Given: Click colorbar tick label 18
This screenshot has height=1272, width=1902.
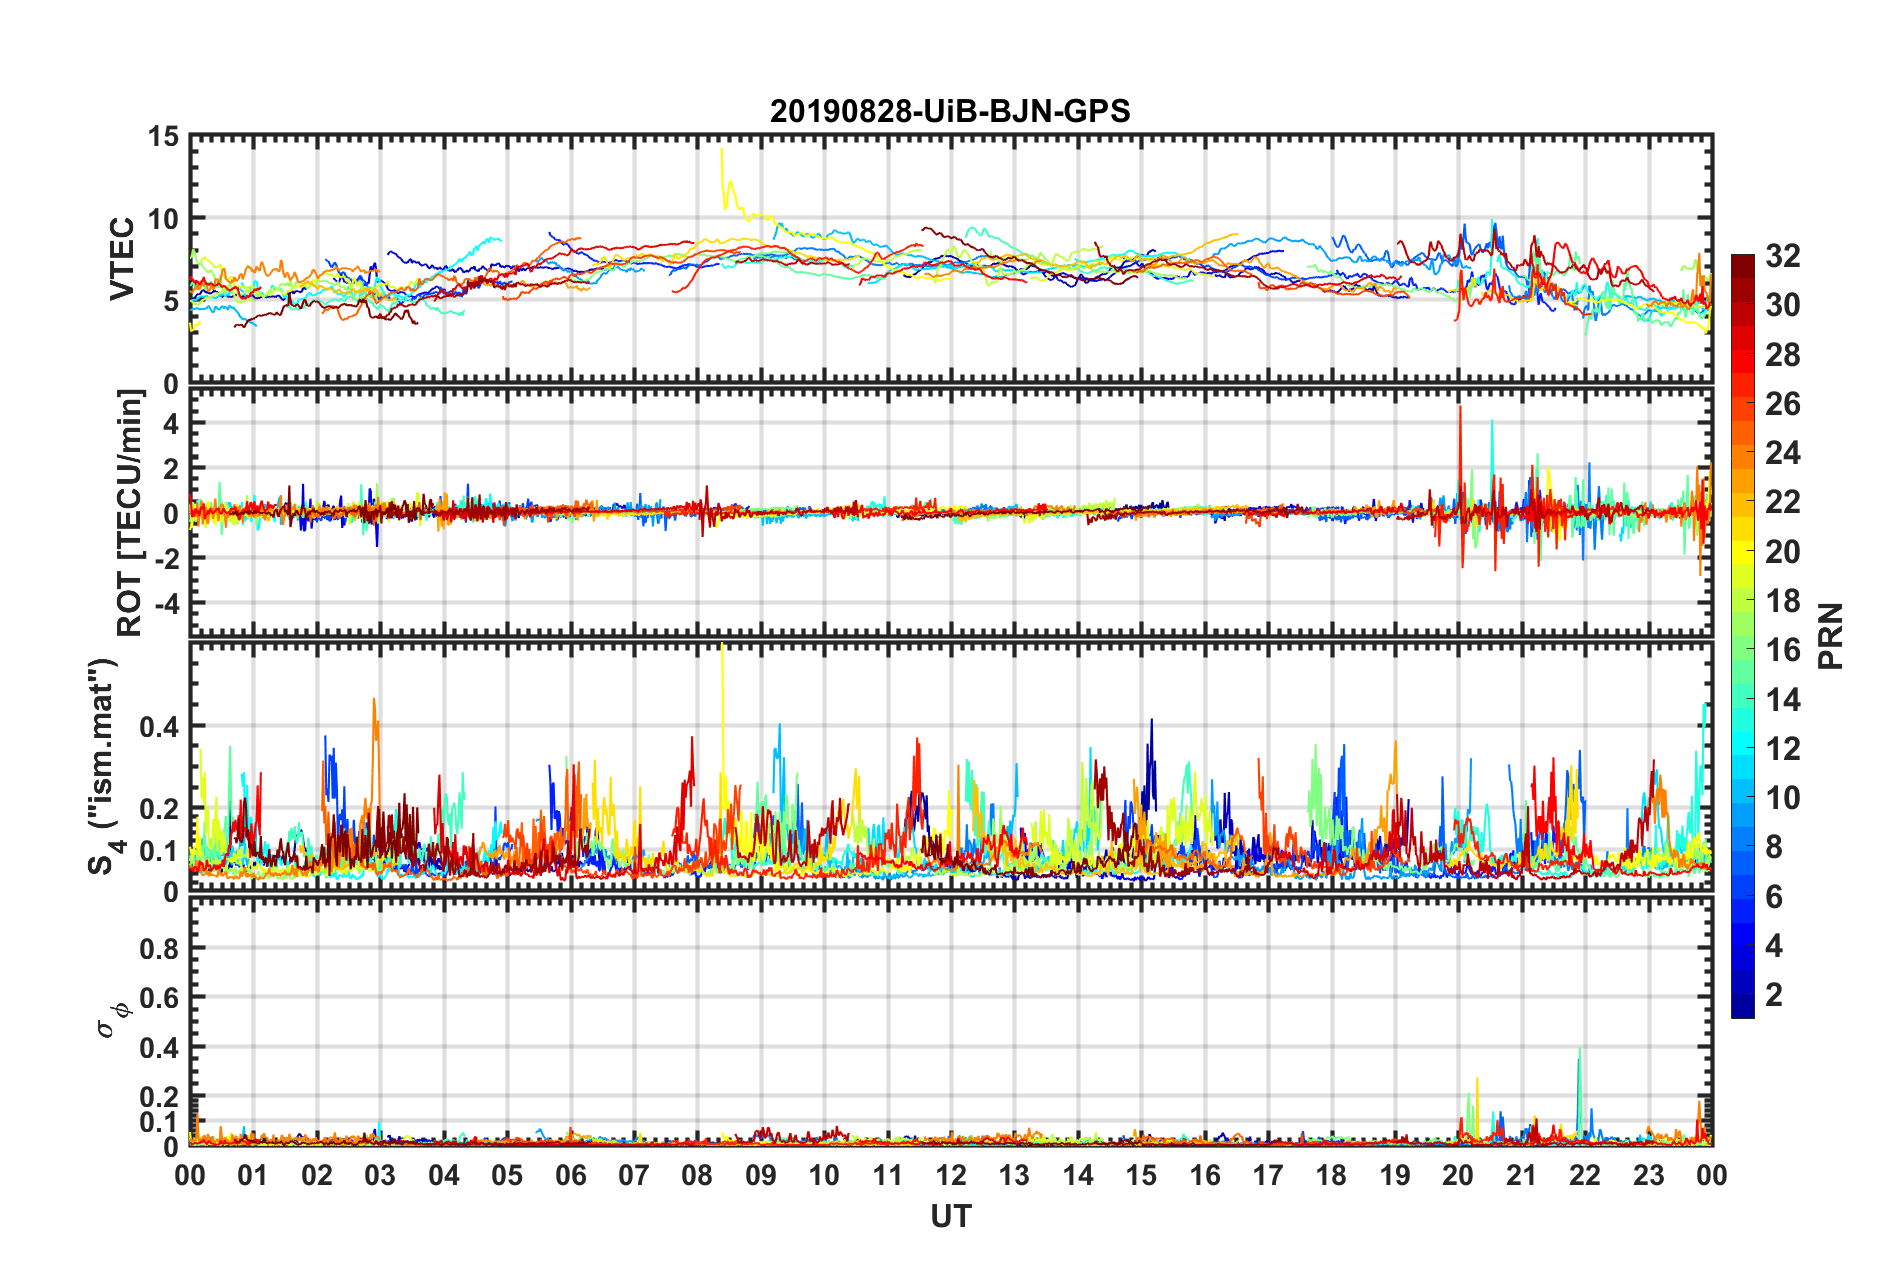Looking at the screenshot, I should pos(1782,601).
